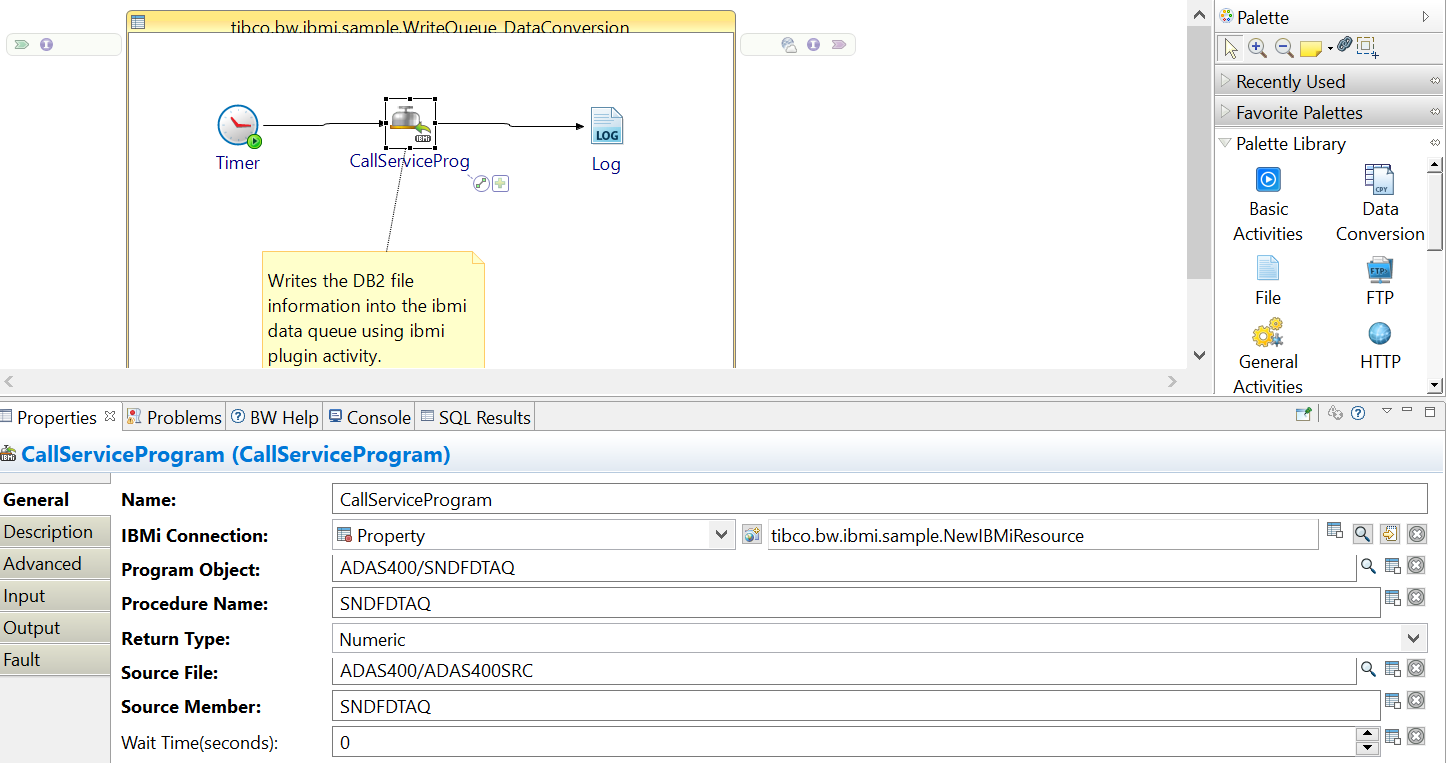This screenshot has width=1446, height=763.
Task: Choose the marquee selection tool in Palette
Action: point(1367,47)
